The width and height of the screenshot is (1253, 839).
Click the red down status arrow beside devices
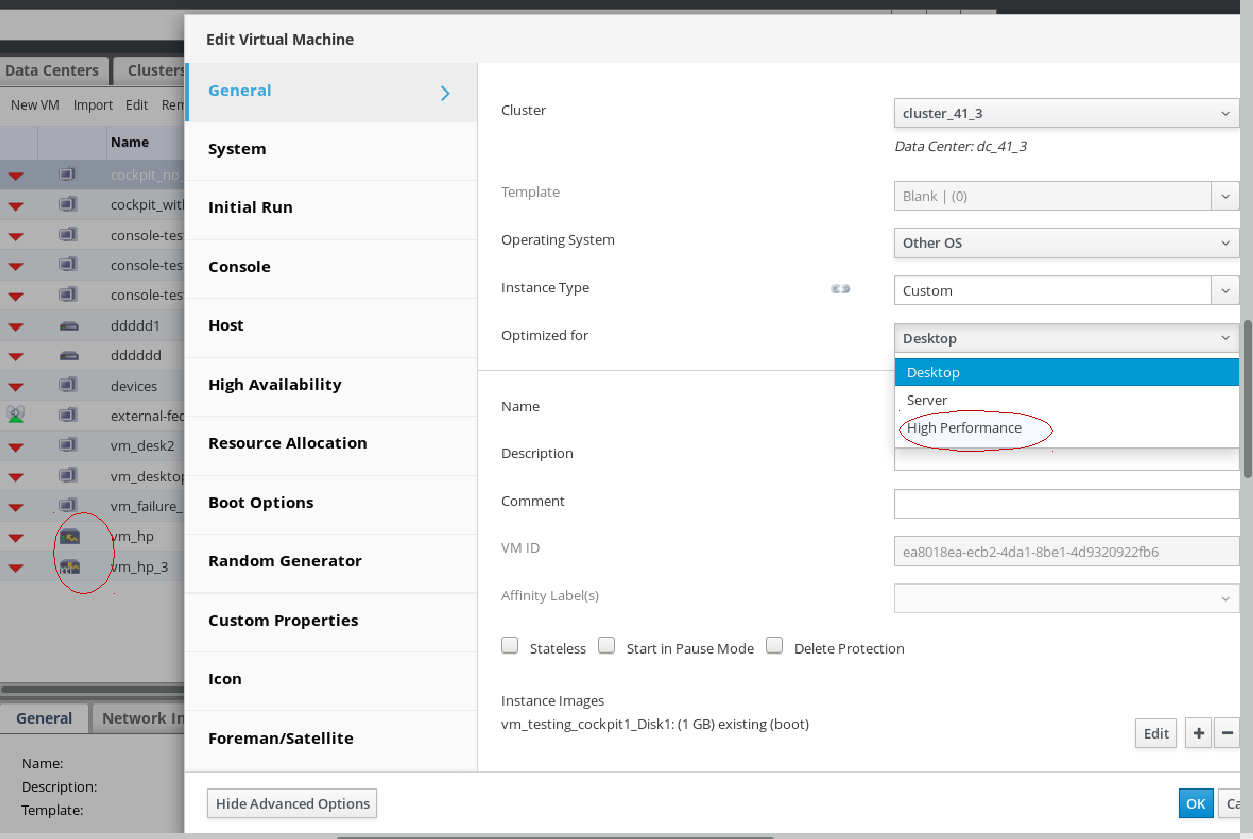click(16, 386)
